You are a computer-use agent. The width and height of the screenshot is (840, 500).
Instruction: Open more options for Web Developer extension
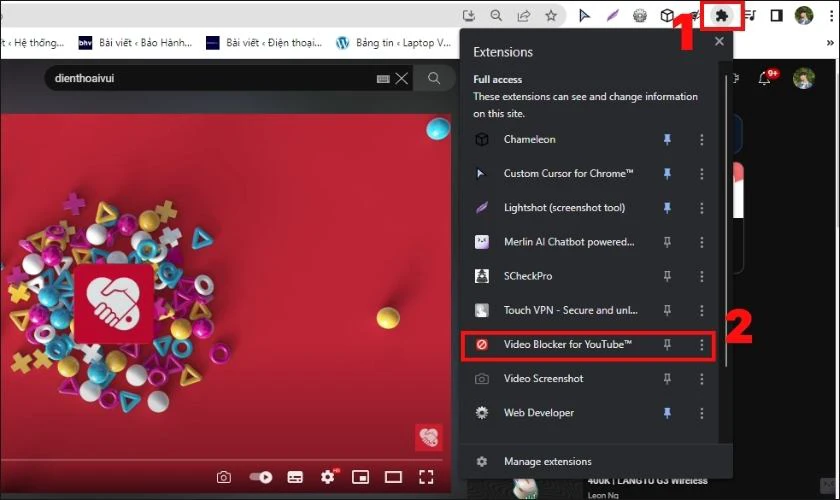[x=702, y=413]
